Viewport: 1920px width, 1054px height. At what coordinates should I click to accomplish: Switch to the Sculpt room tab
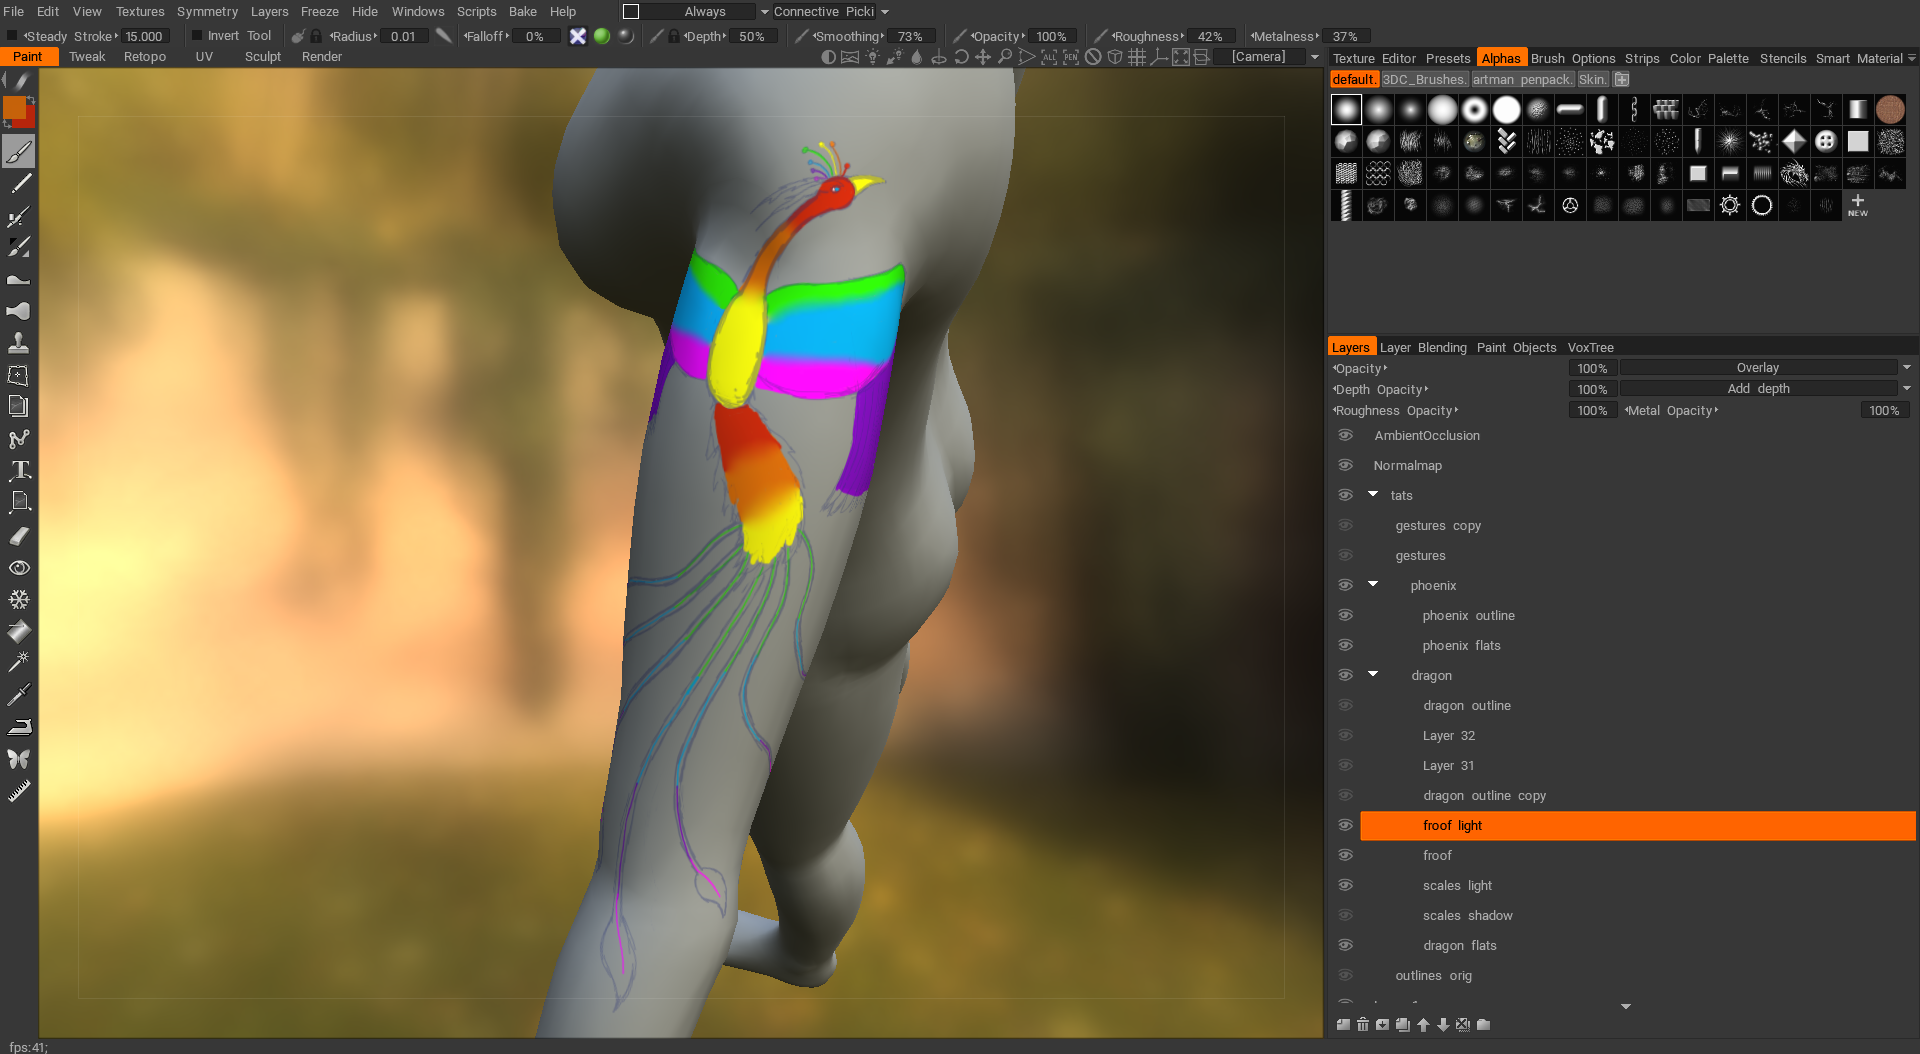[263, 57]
